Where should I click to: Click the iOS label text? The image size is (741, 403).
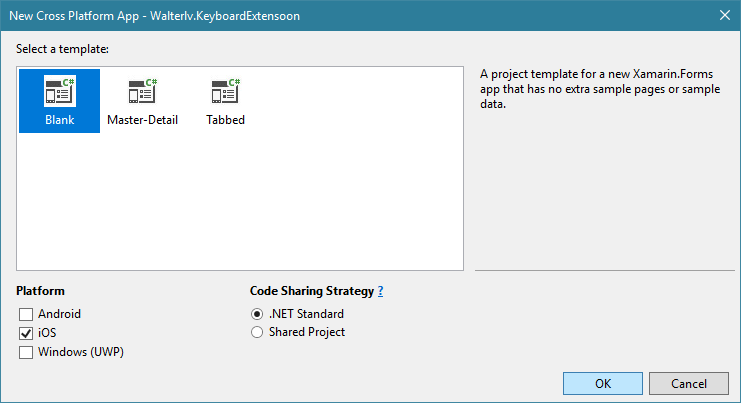(47, 333)
